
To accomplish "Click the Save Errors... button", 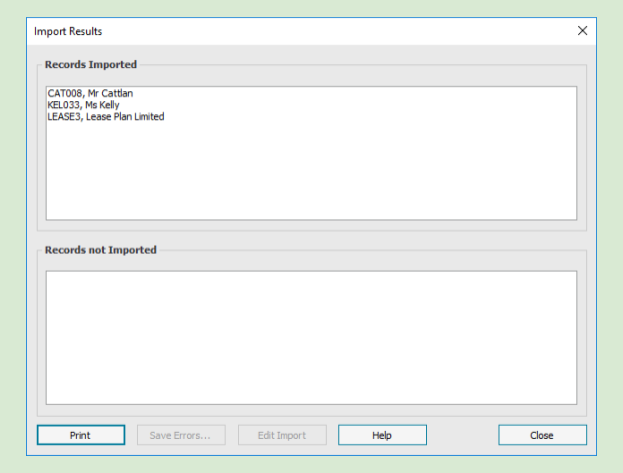I will 181,435.
